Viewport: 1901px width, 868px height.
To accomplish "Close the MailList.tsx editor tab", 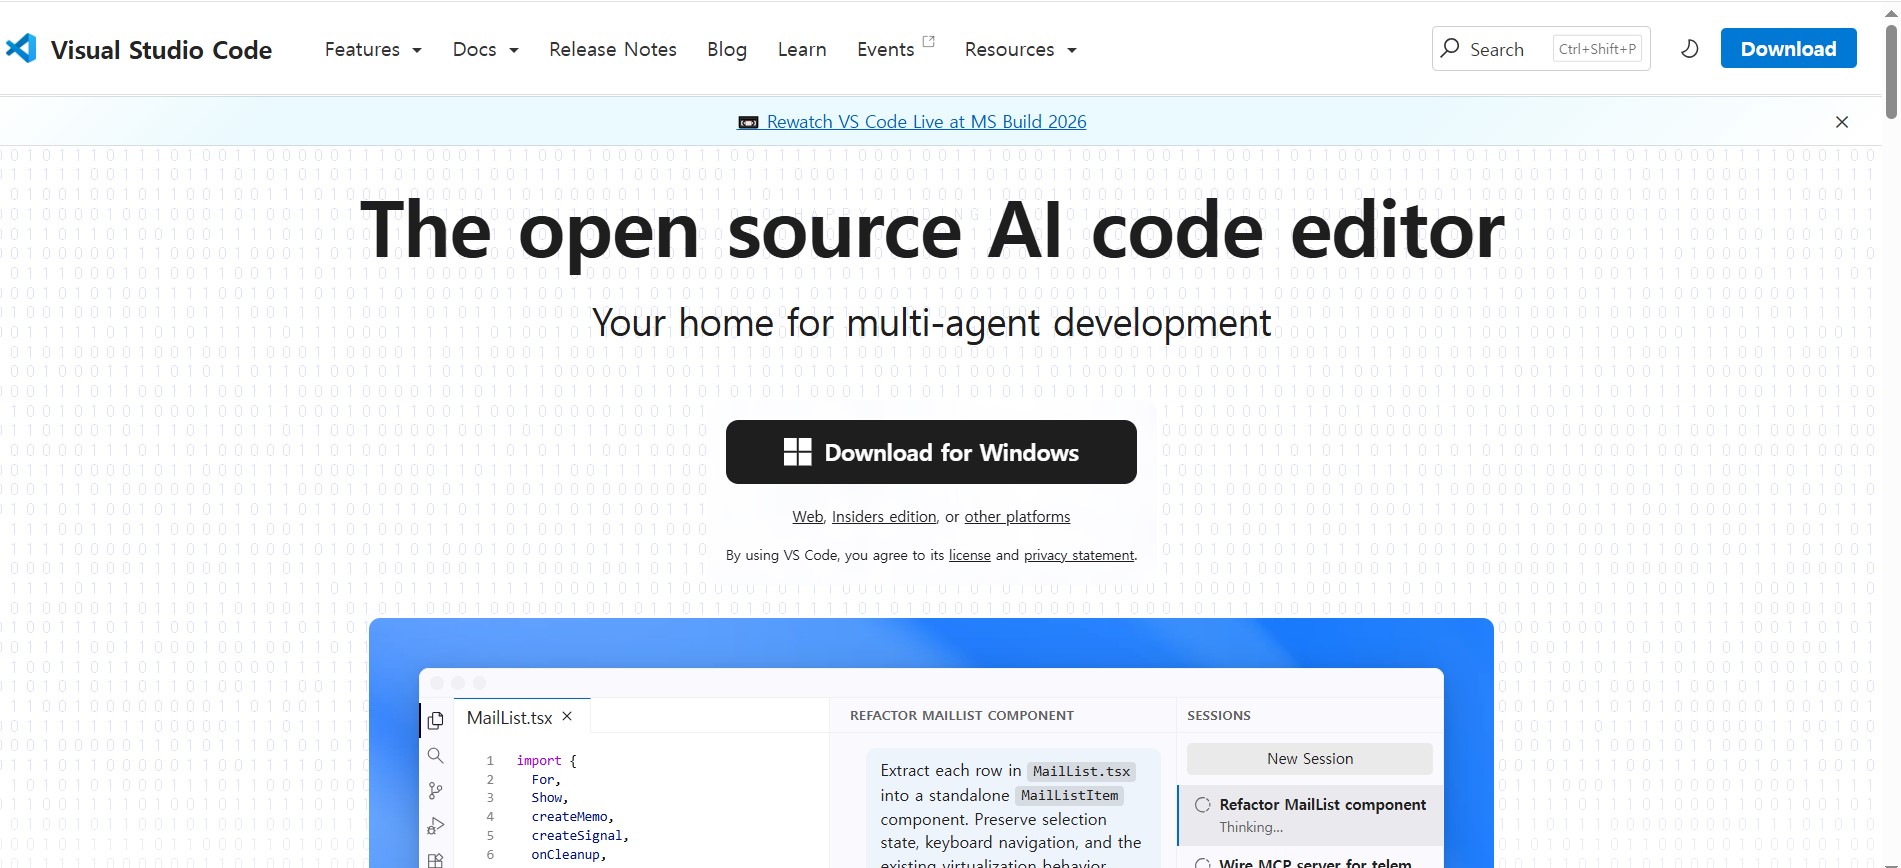I will (x=567, y=717).
